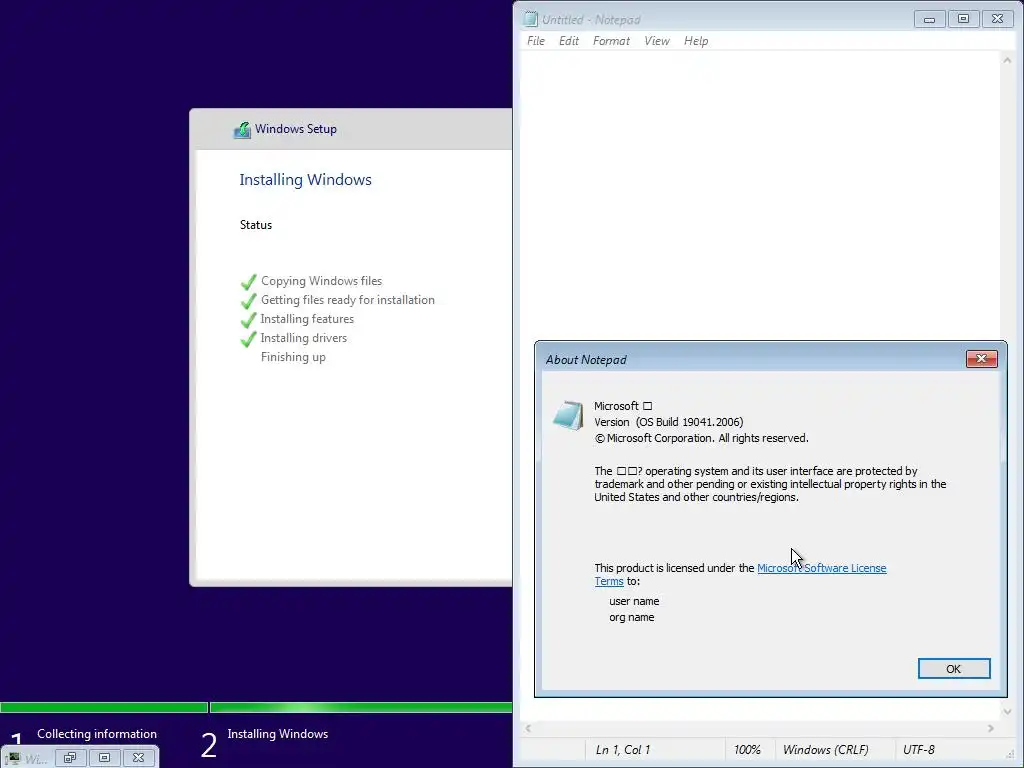Click the 'org name' licensee text
Screen dimensions: 1024x768
click(632, 617)
